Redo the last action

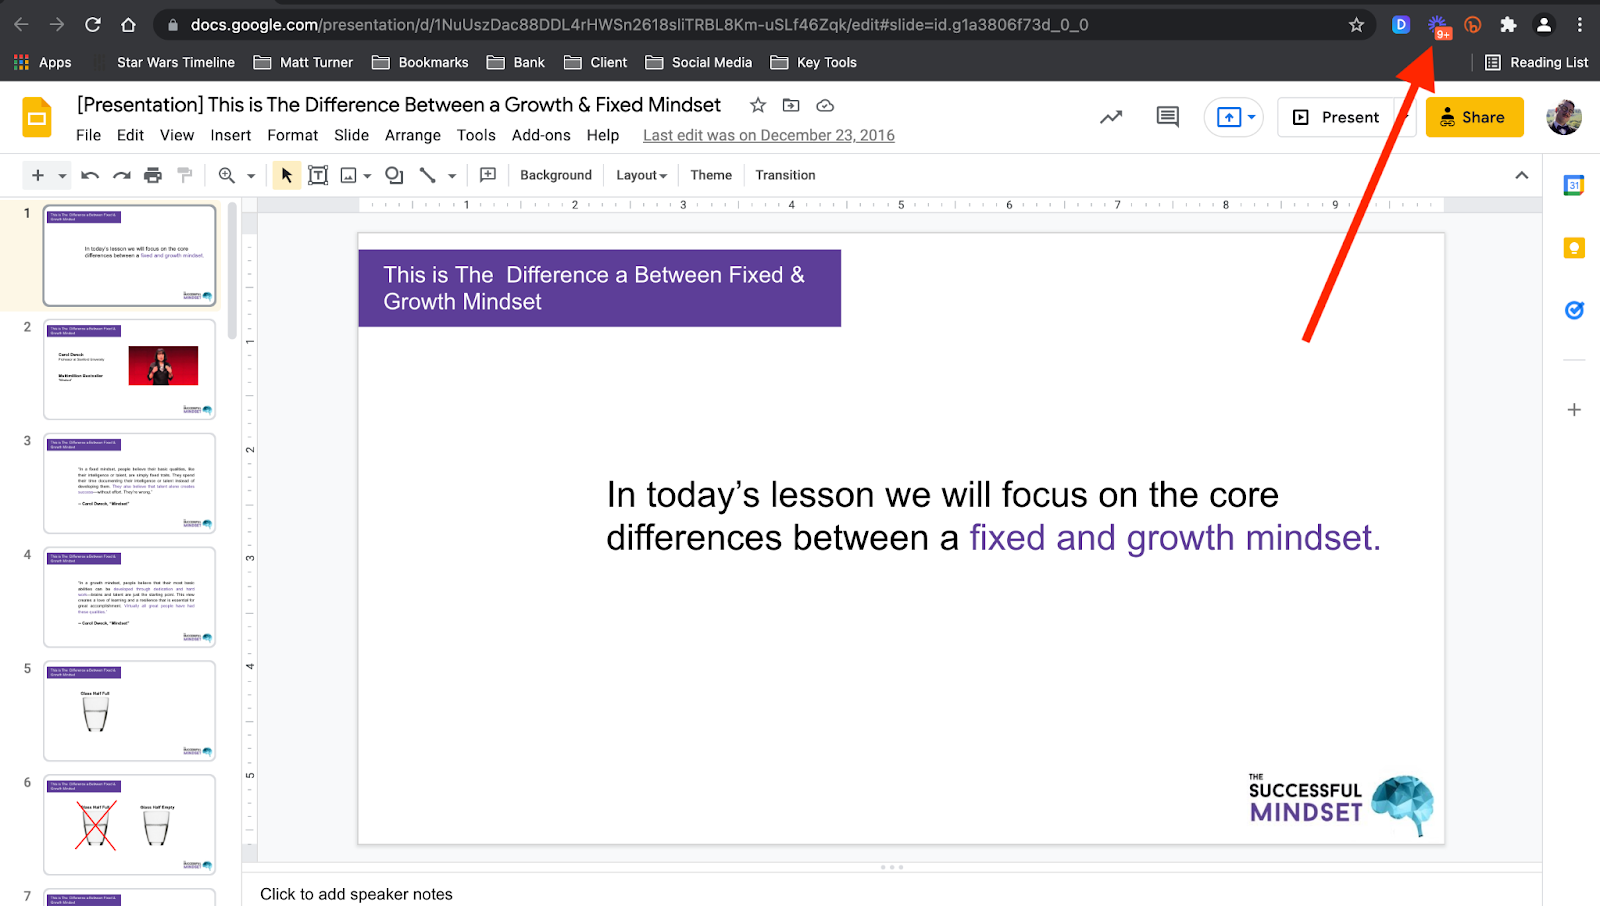[122, 175]
